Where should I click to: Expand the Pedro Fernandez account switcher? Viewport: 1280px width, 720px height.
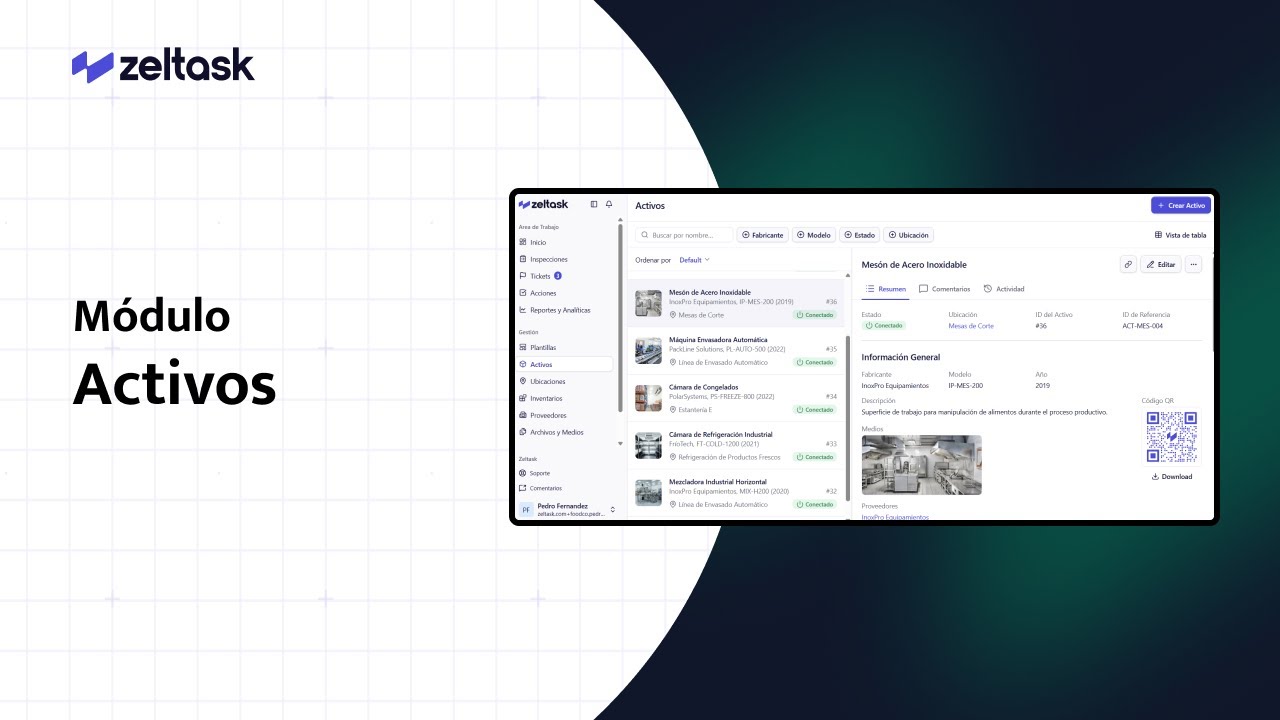click(613, 510)
